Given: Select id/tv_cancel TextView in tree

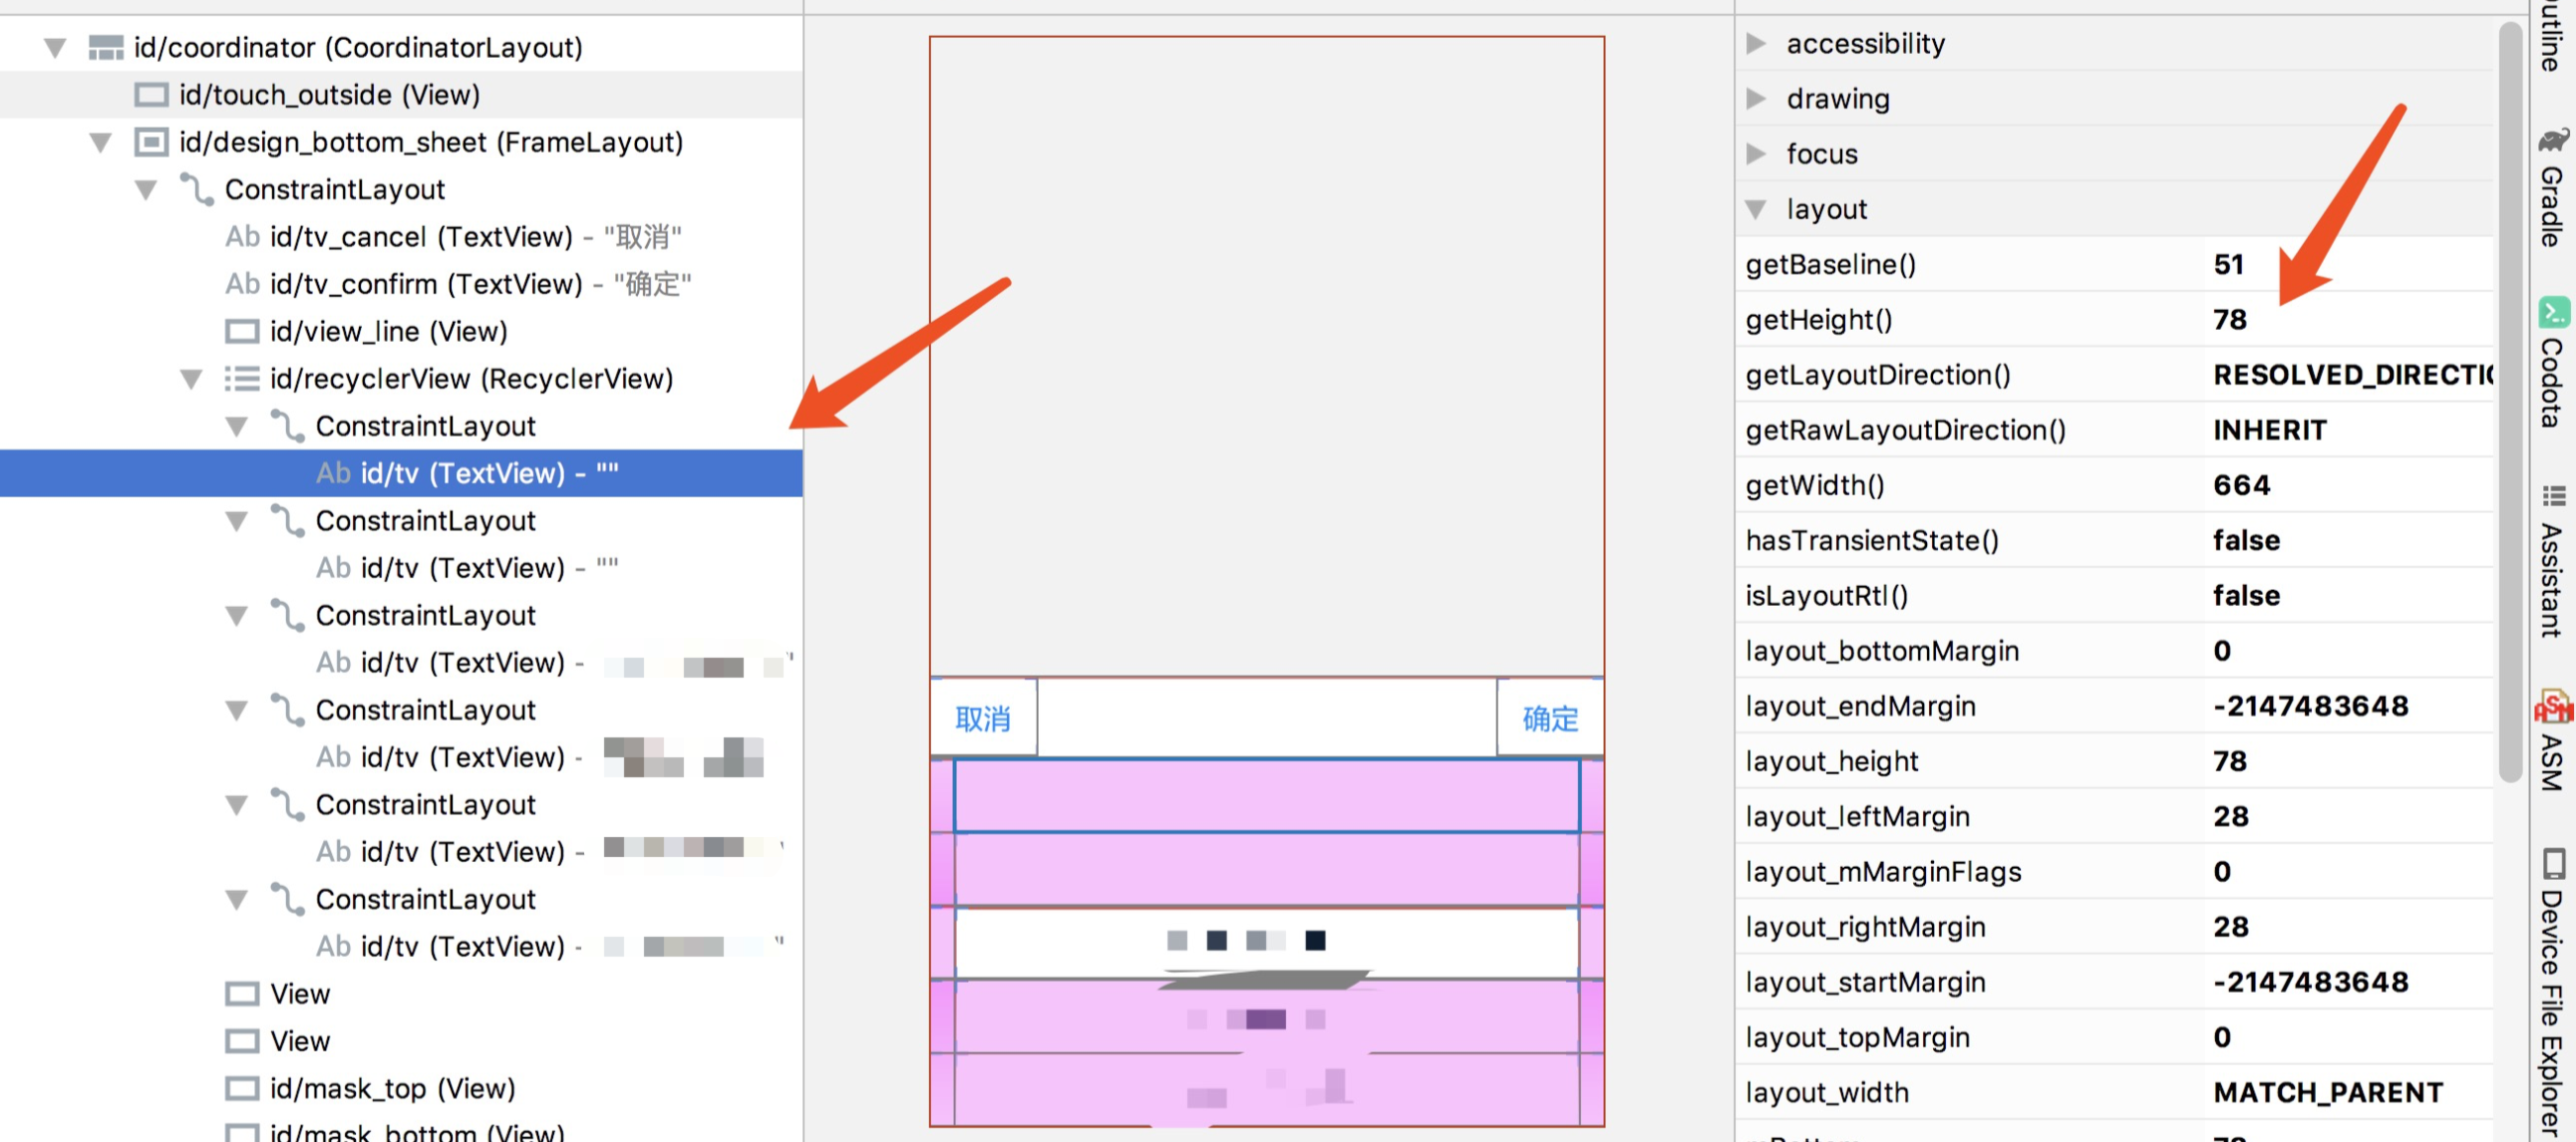Looking at the screenshot, I should 420,237.
